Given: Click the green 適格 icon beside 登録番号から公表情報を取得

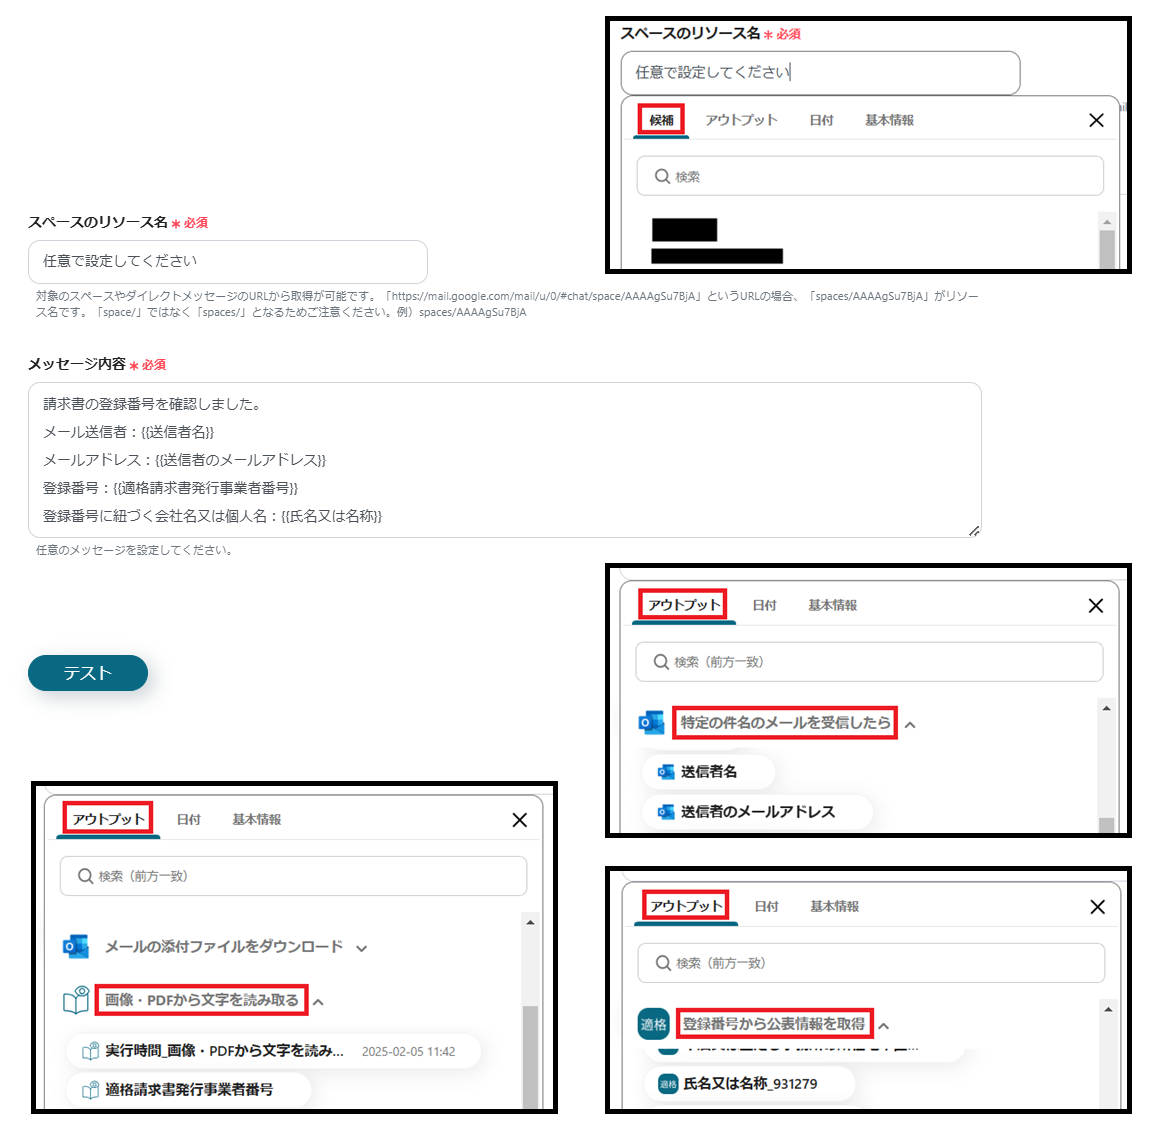Looking at the screenshot, I should (653, 1024).
